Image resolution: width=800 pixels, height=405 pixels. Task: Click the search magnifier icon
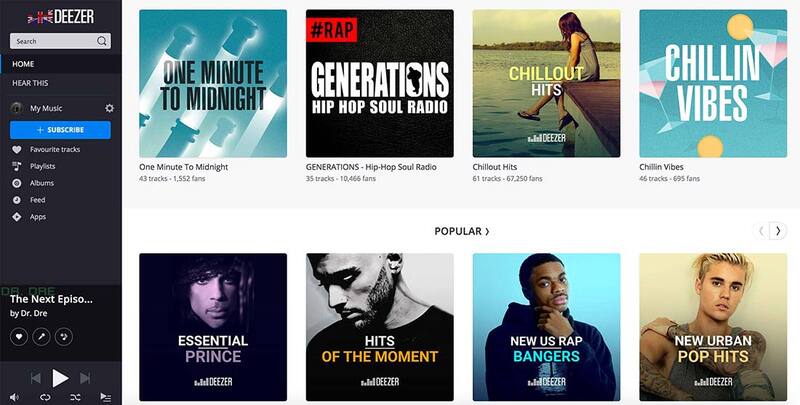[102, 41]
